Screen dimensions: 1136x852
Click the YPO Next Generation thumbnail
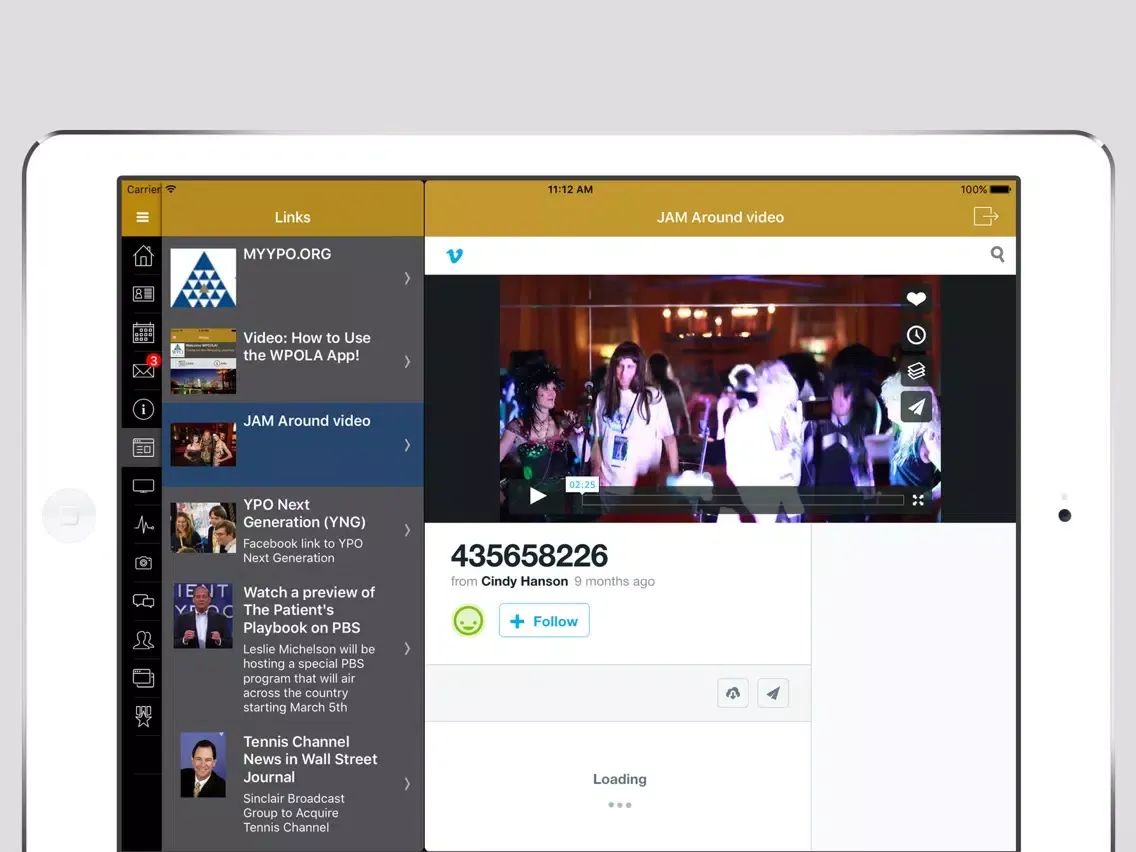(203, 527)
